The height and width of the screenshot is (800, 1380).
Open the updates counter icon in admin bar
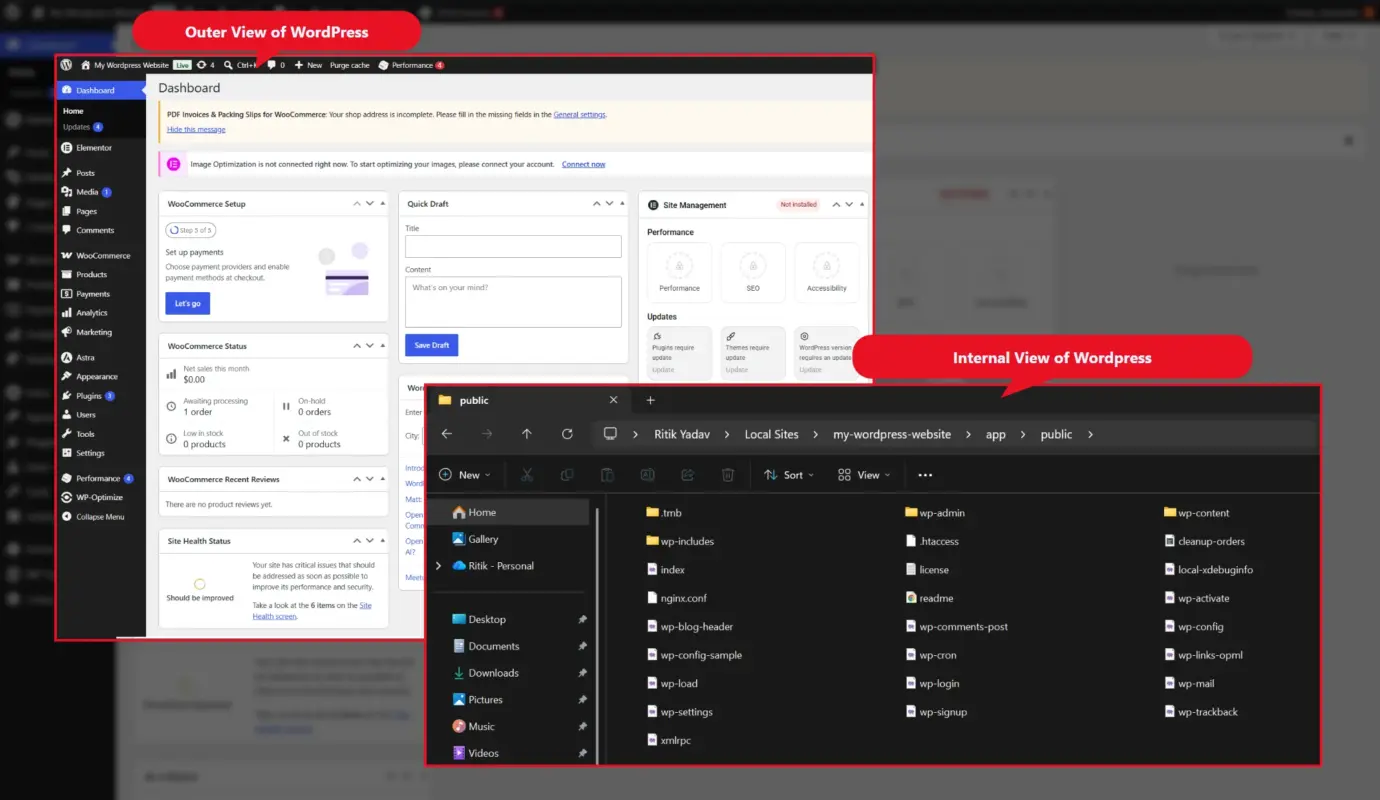205,65
